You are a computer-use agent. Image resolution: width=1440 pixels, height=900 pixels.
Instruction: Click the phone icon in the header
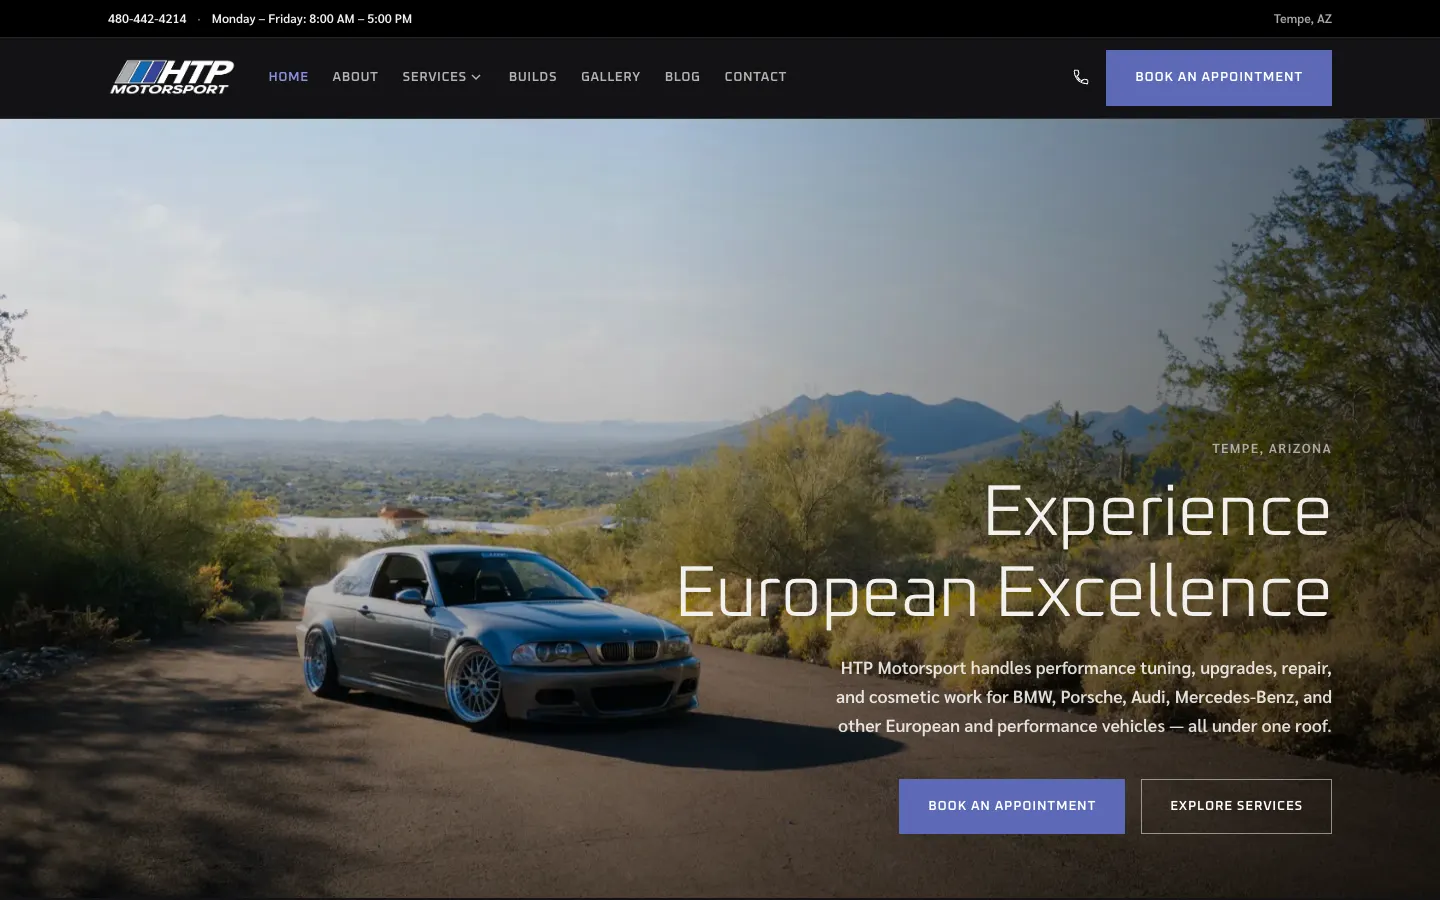click(x=1081, y=77)
